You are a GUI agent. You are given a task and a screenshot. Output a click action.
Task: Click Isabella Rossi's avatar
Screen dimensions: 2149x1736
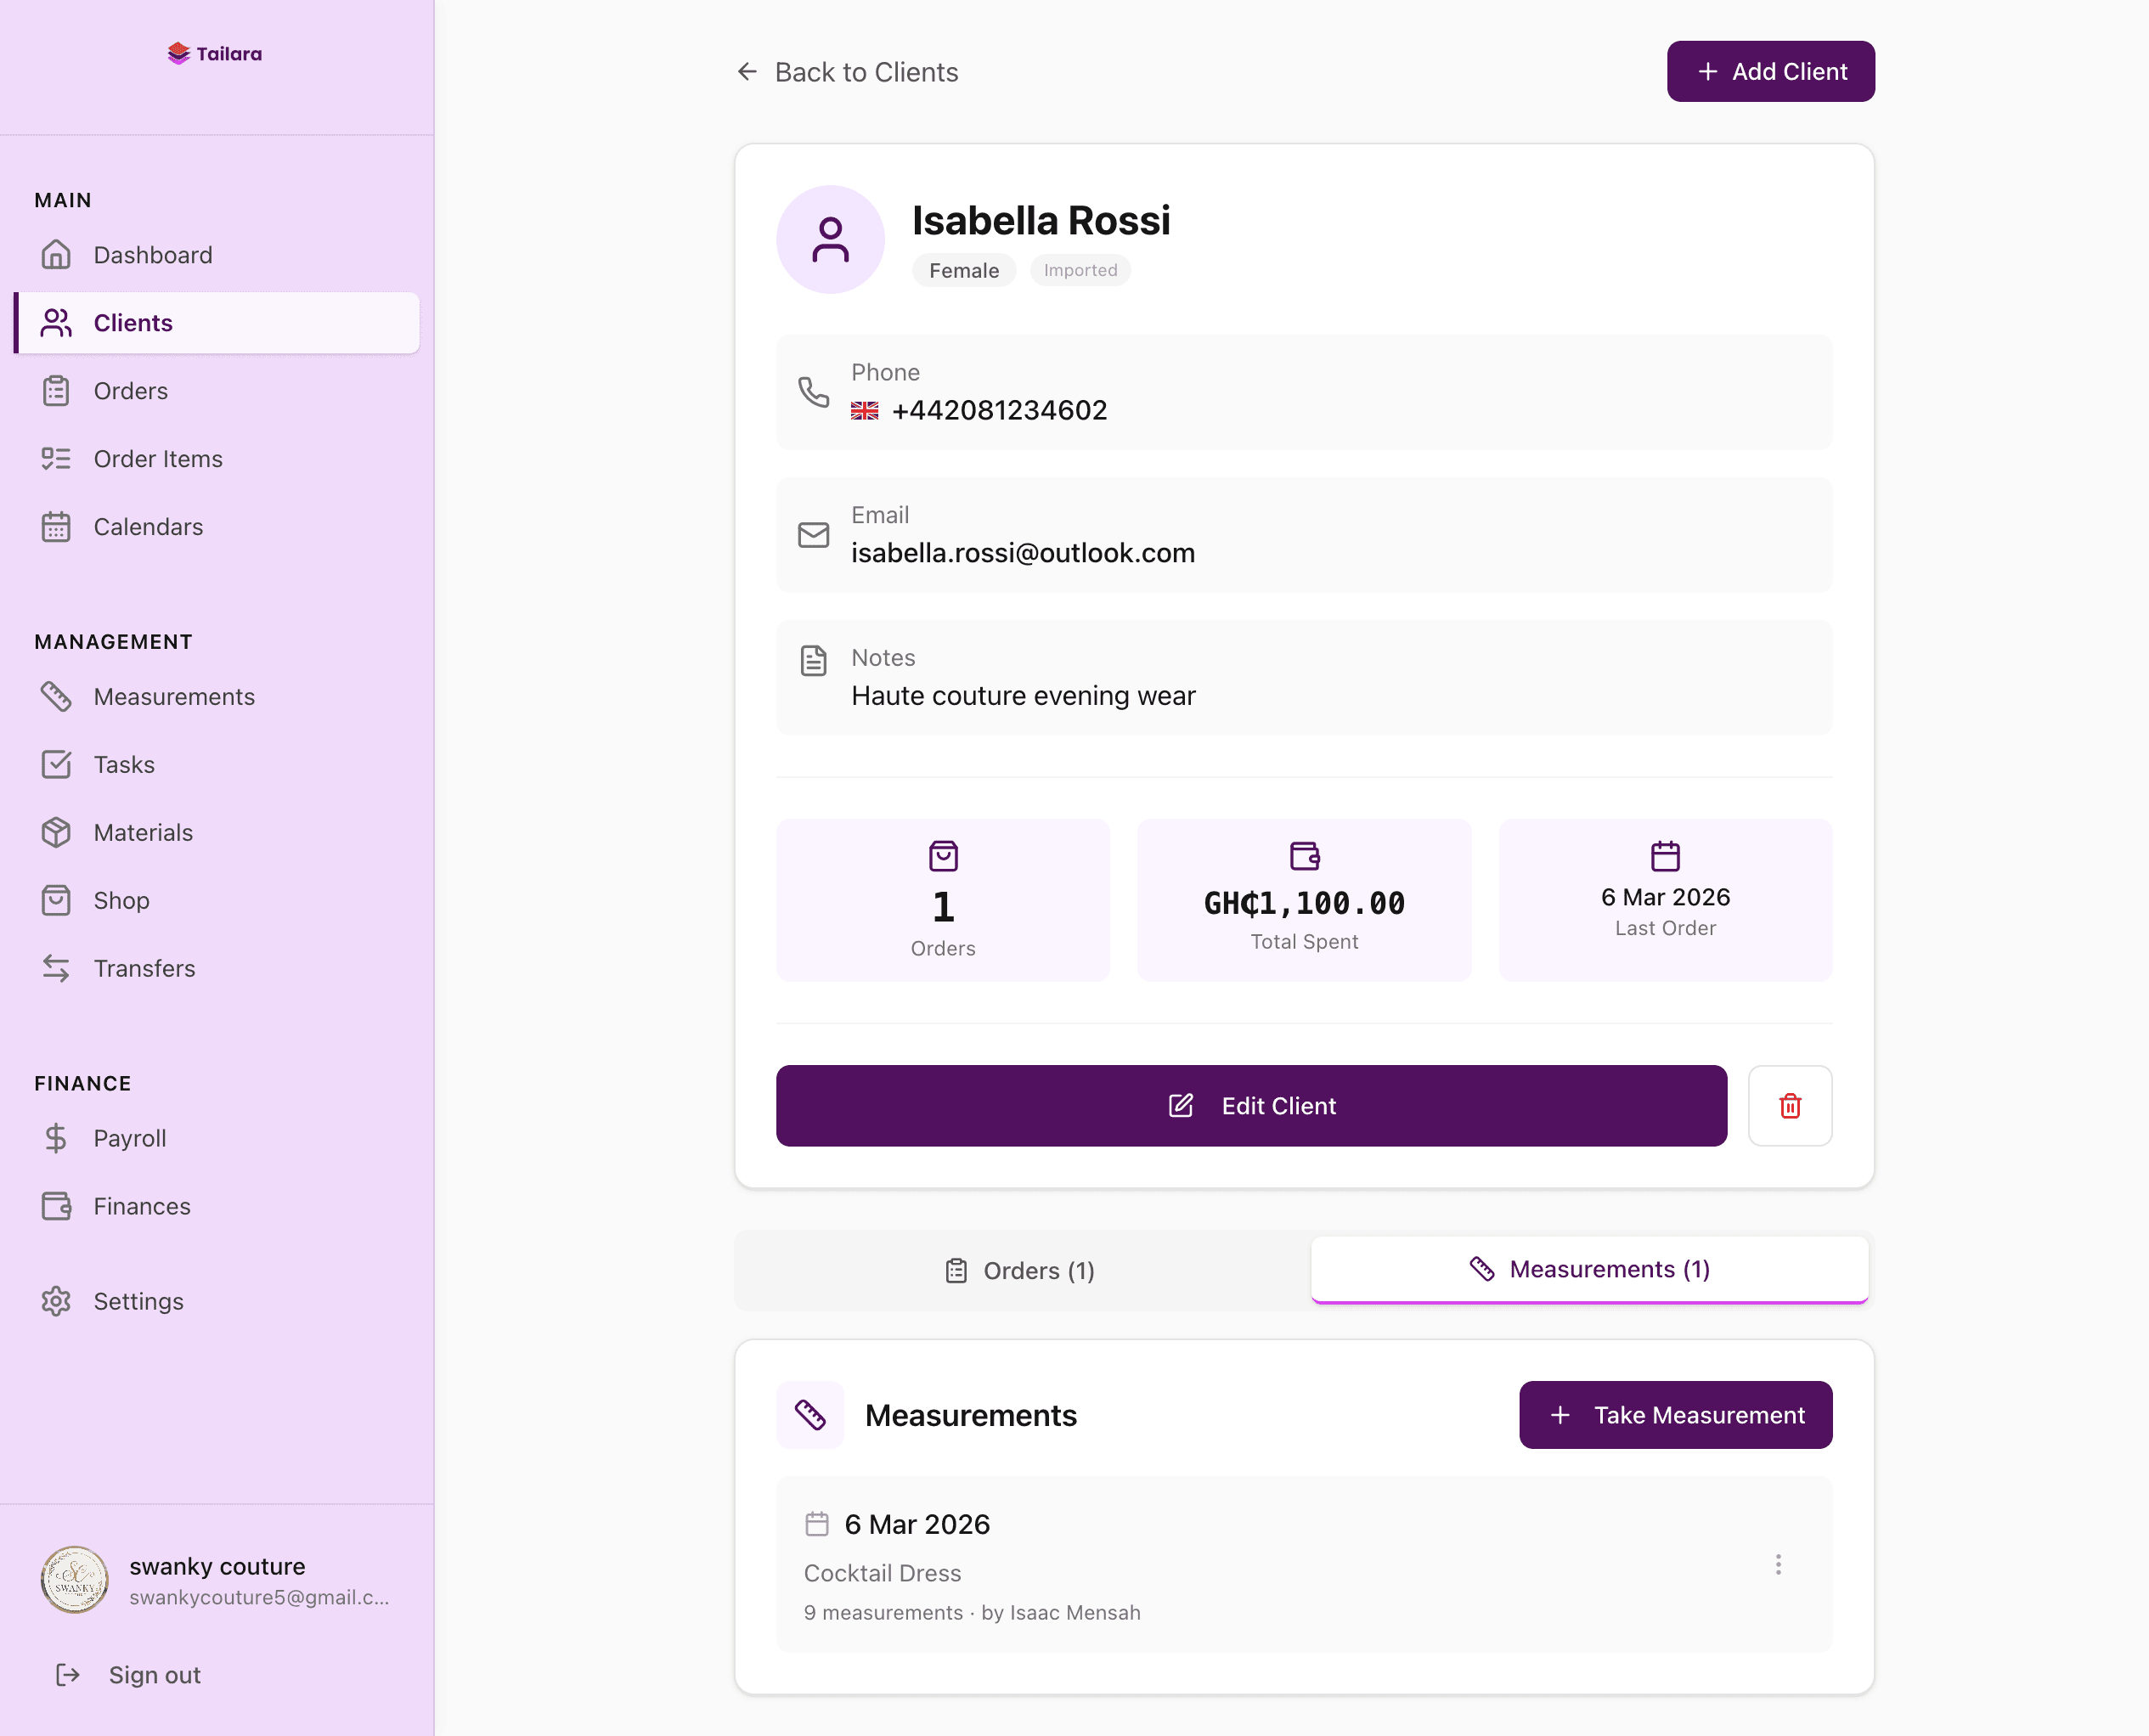pyautogui.click(x=830, y=240)
